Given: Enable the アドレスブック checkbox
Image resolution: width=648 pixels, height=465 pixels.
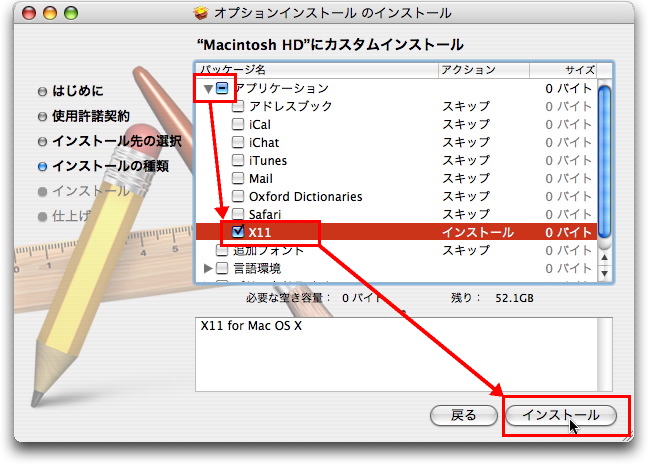Looking at the screenshot, I should tap(238, 106).
